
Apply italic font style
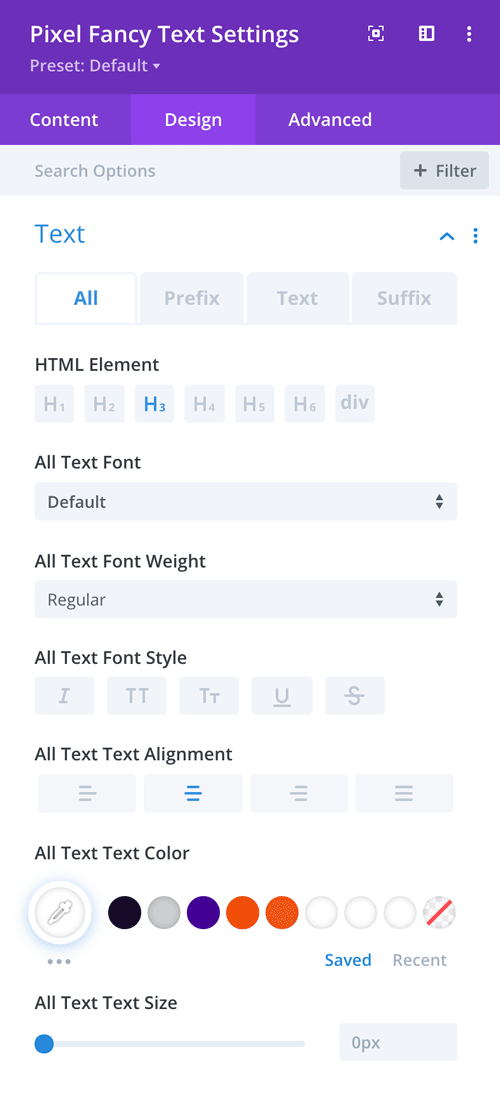[64, 696]
